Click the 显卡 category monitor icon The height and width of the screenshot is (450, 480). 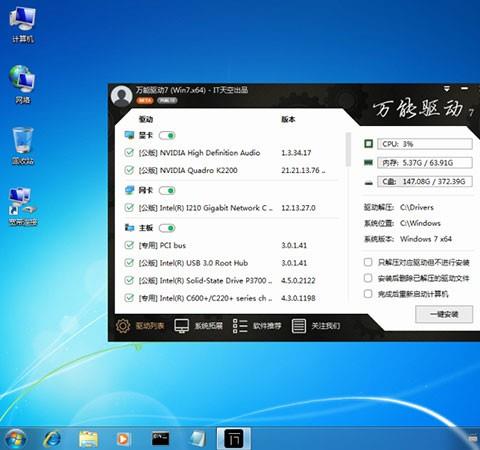[x=129, y=135]
